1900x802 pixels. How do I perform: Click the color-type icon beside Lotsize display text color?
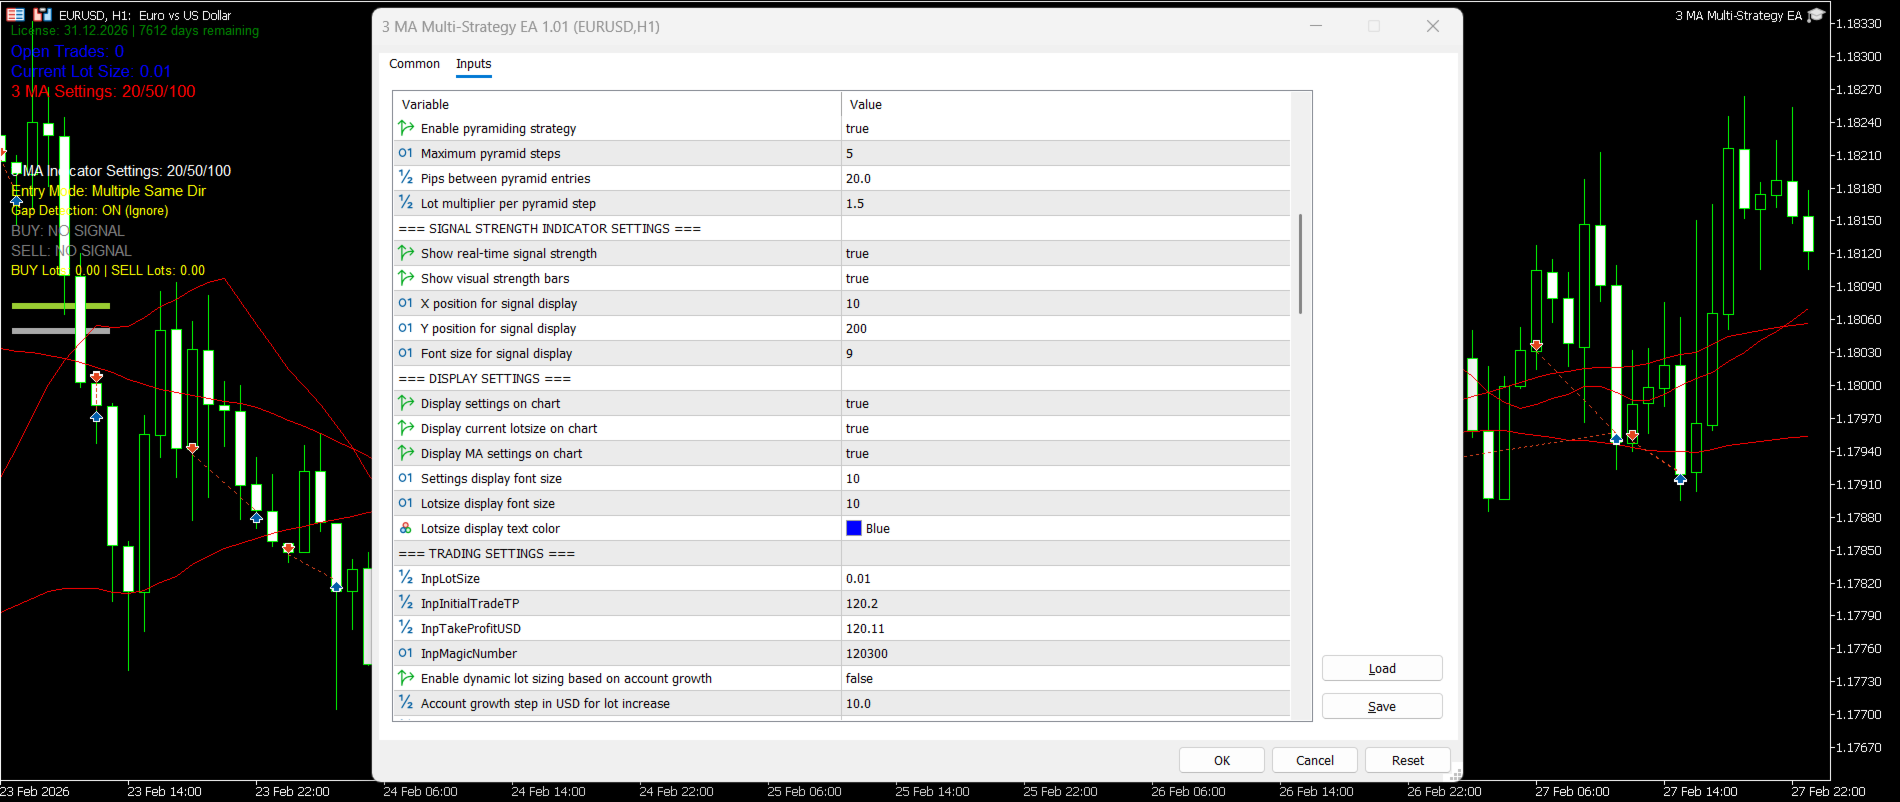(x=406, y=528)
